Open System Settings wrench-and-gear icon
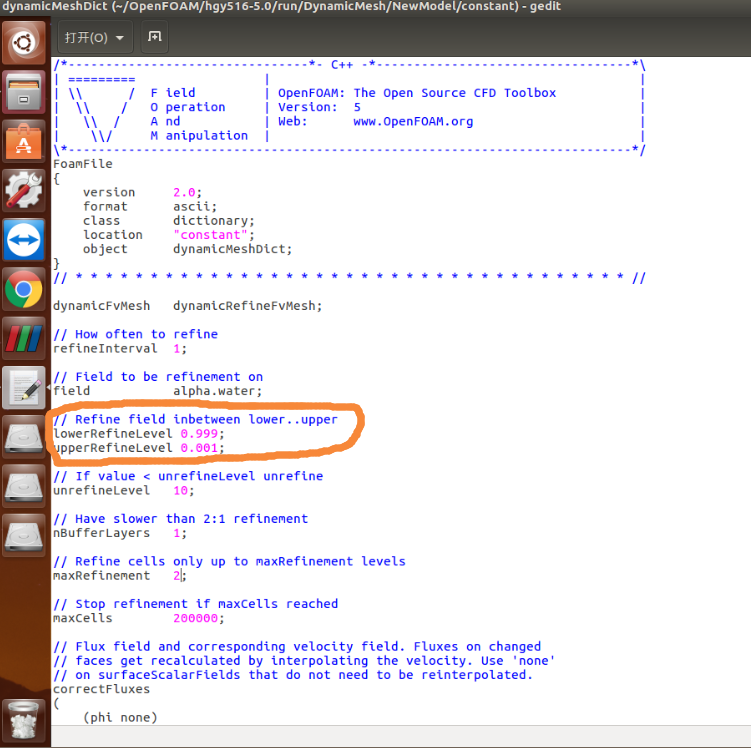This screenshot has height=748, width=751. [24, 190]
